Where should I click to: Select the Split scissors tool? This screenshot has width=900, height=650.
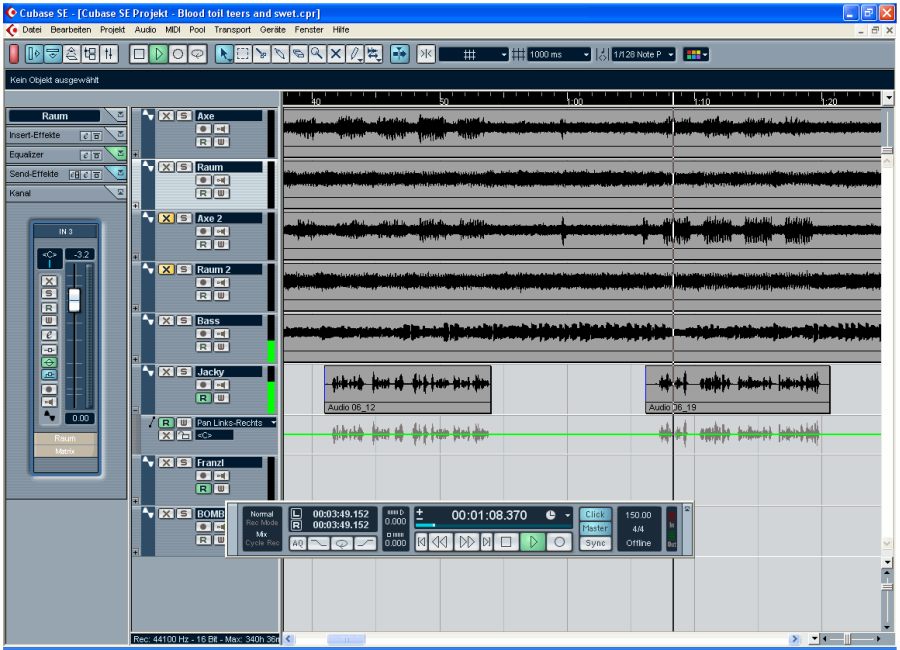[x=261, y=54]
